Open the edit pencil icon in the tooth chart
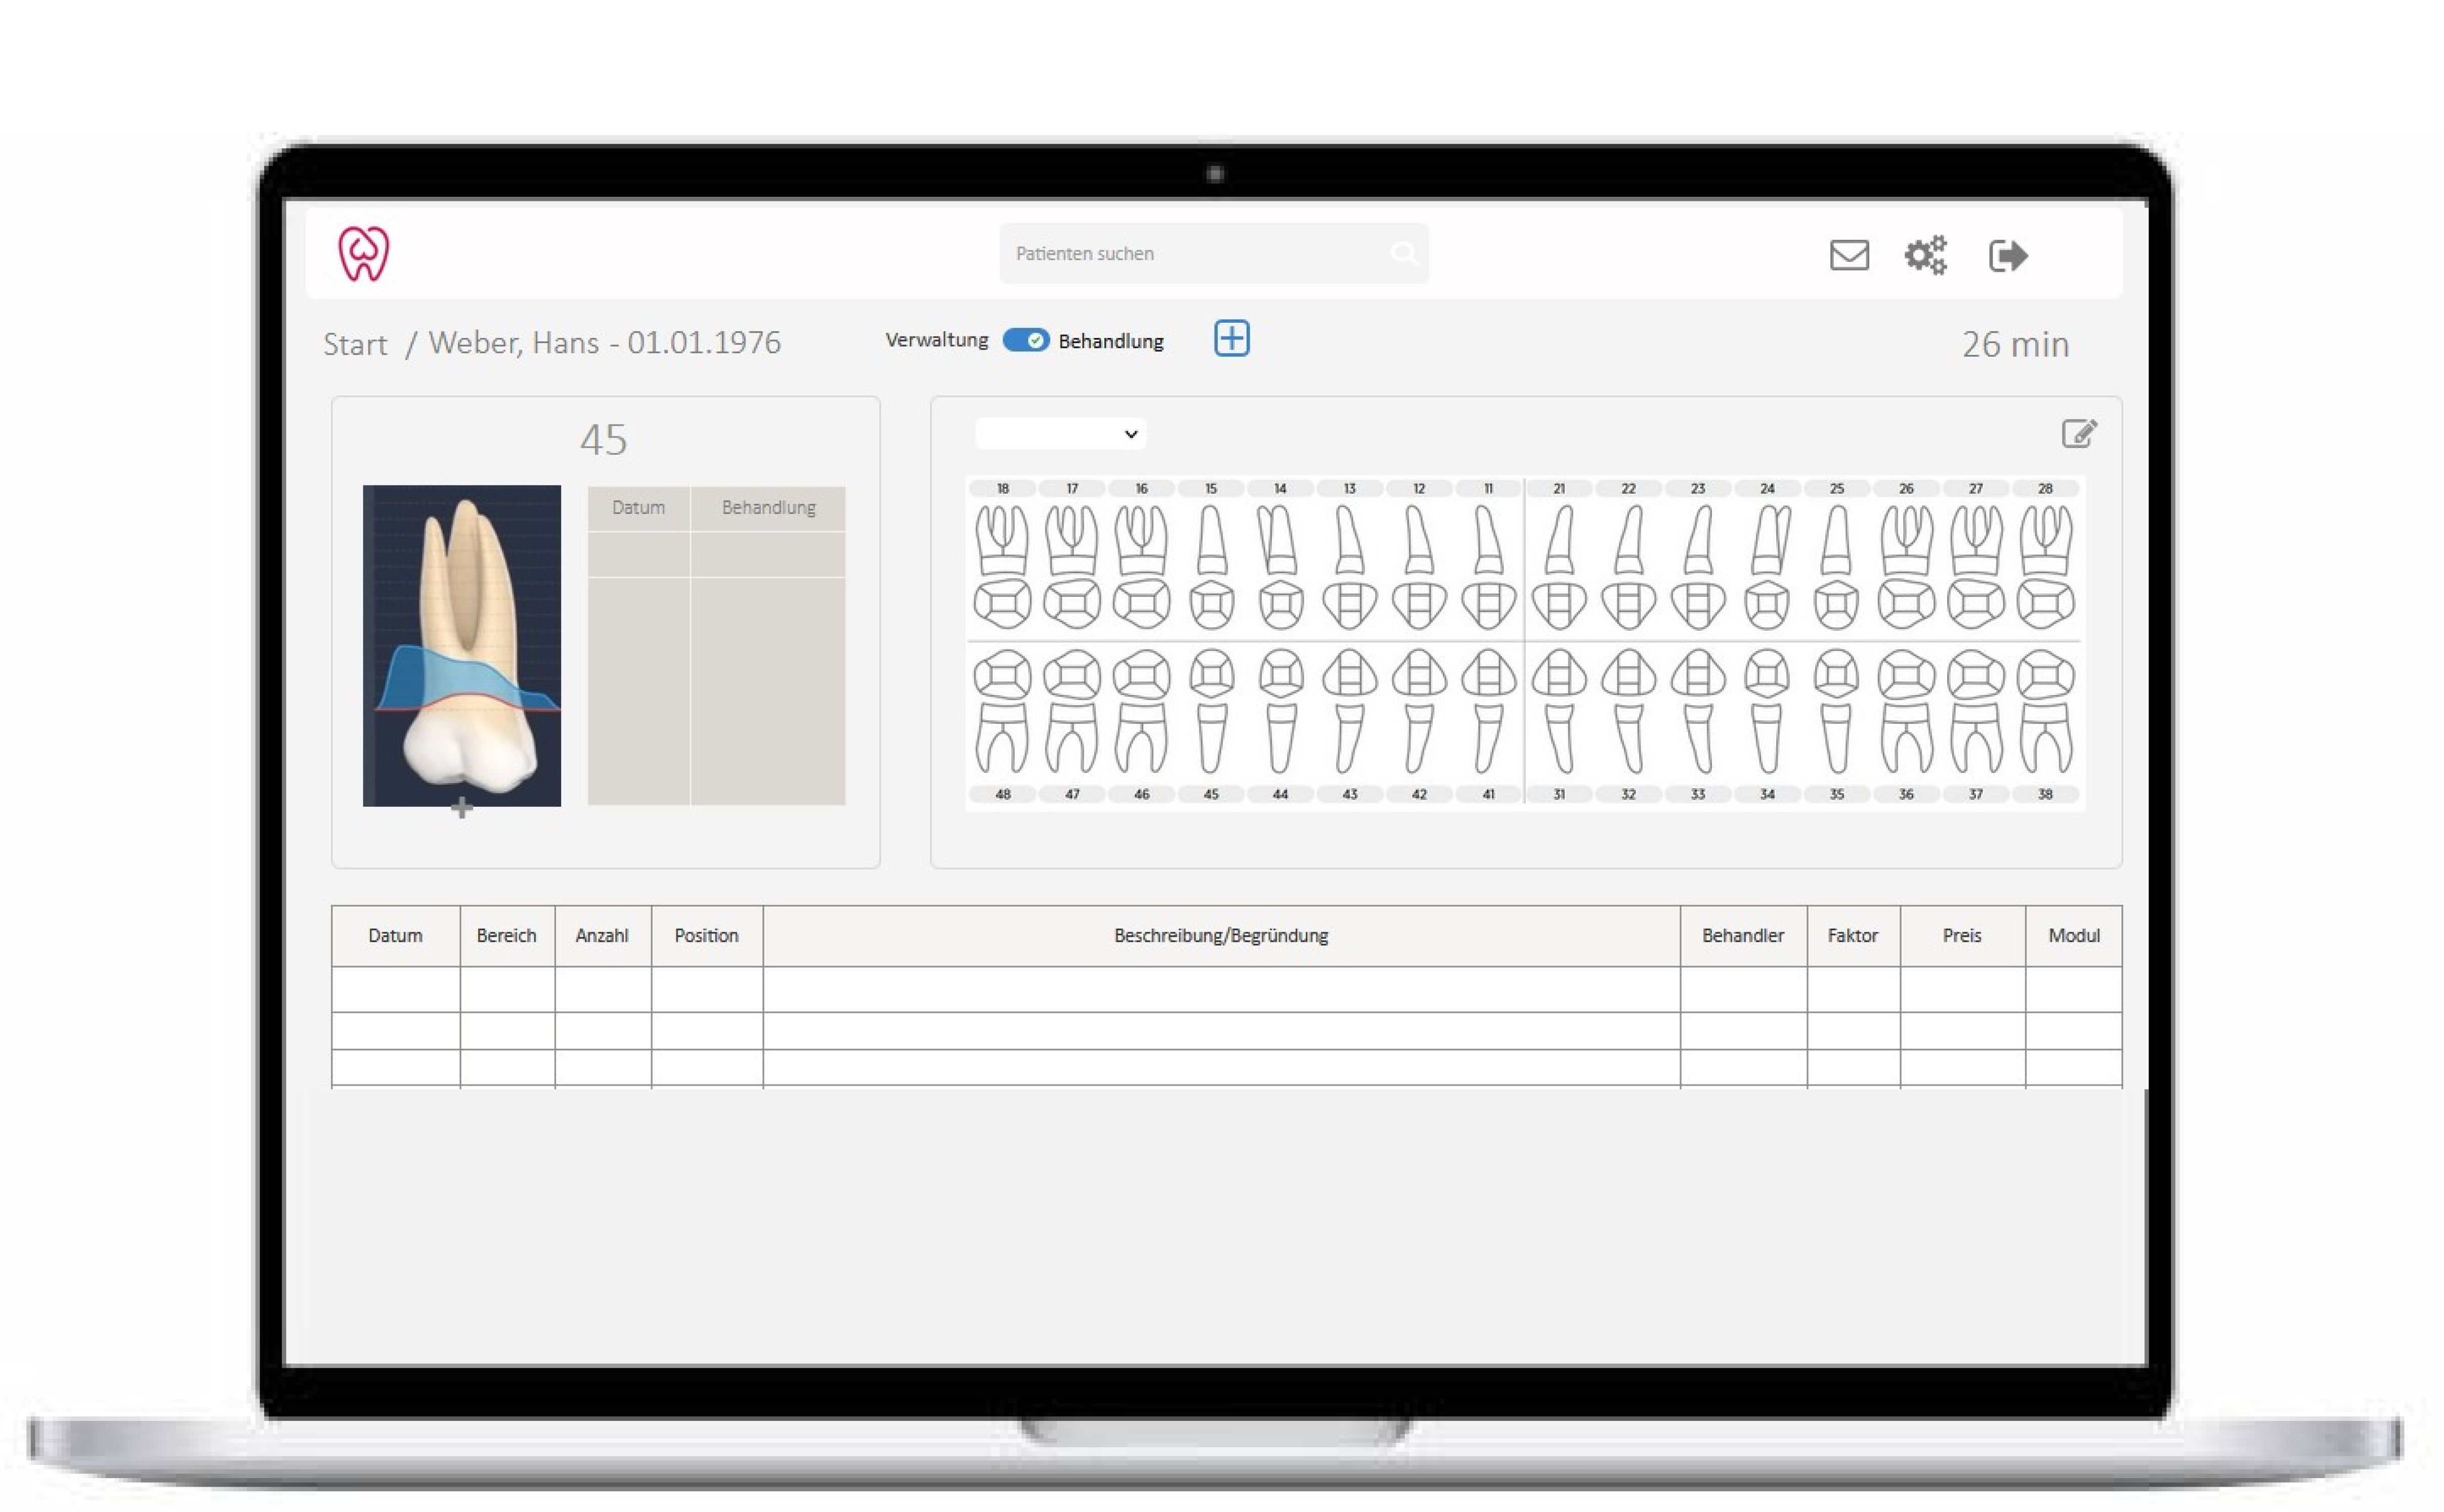 coord(2078,434)
